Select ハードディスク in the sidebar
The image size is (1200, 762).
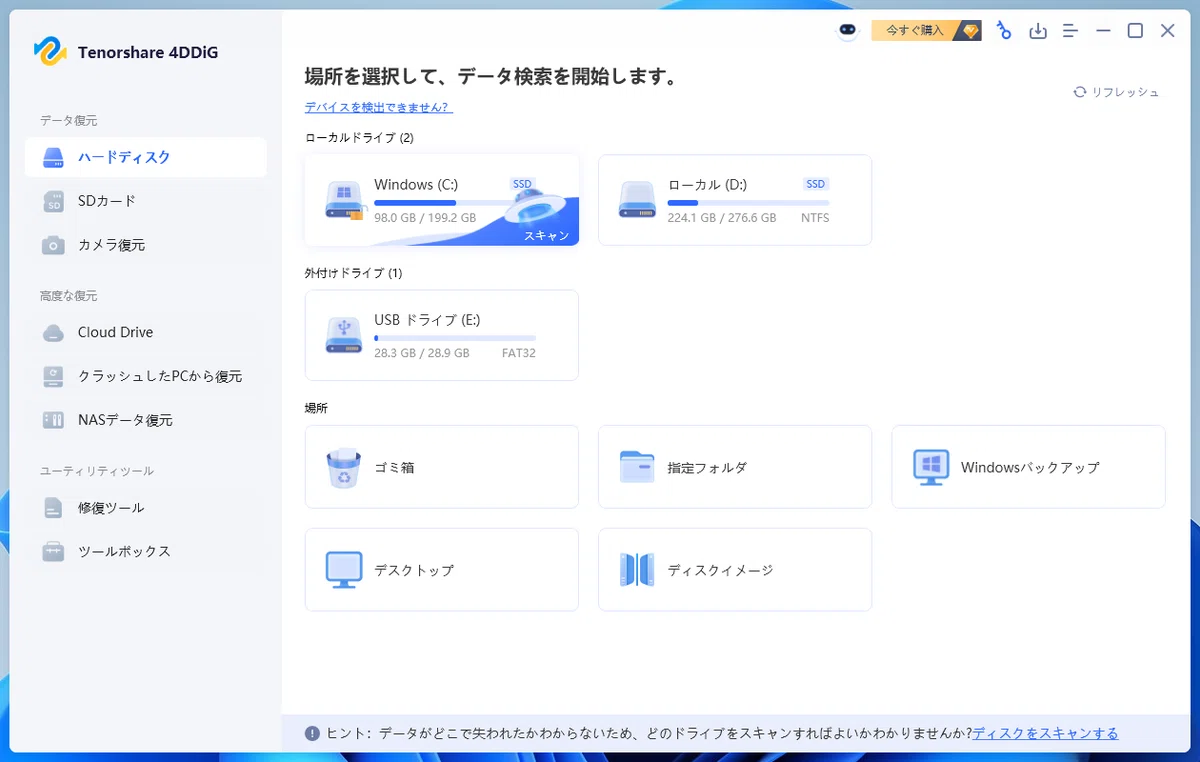(146, 157)
